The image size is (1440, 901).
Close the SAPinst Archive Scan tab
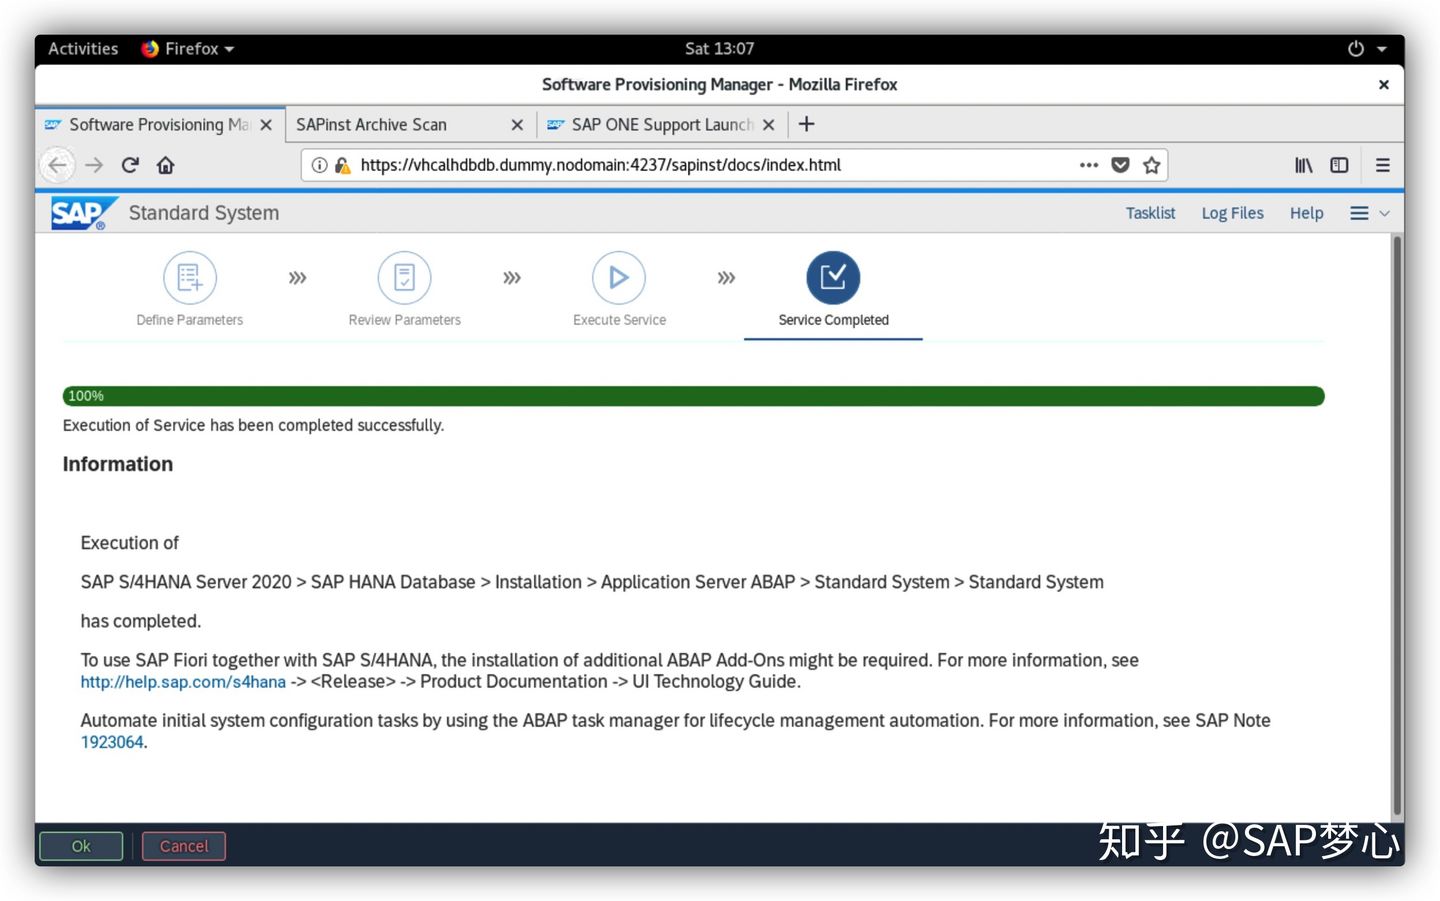517,125
